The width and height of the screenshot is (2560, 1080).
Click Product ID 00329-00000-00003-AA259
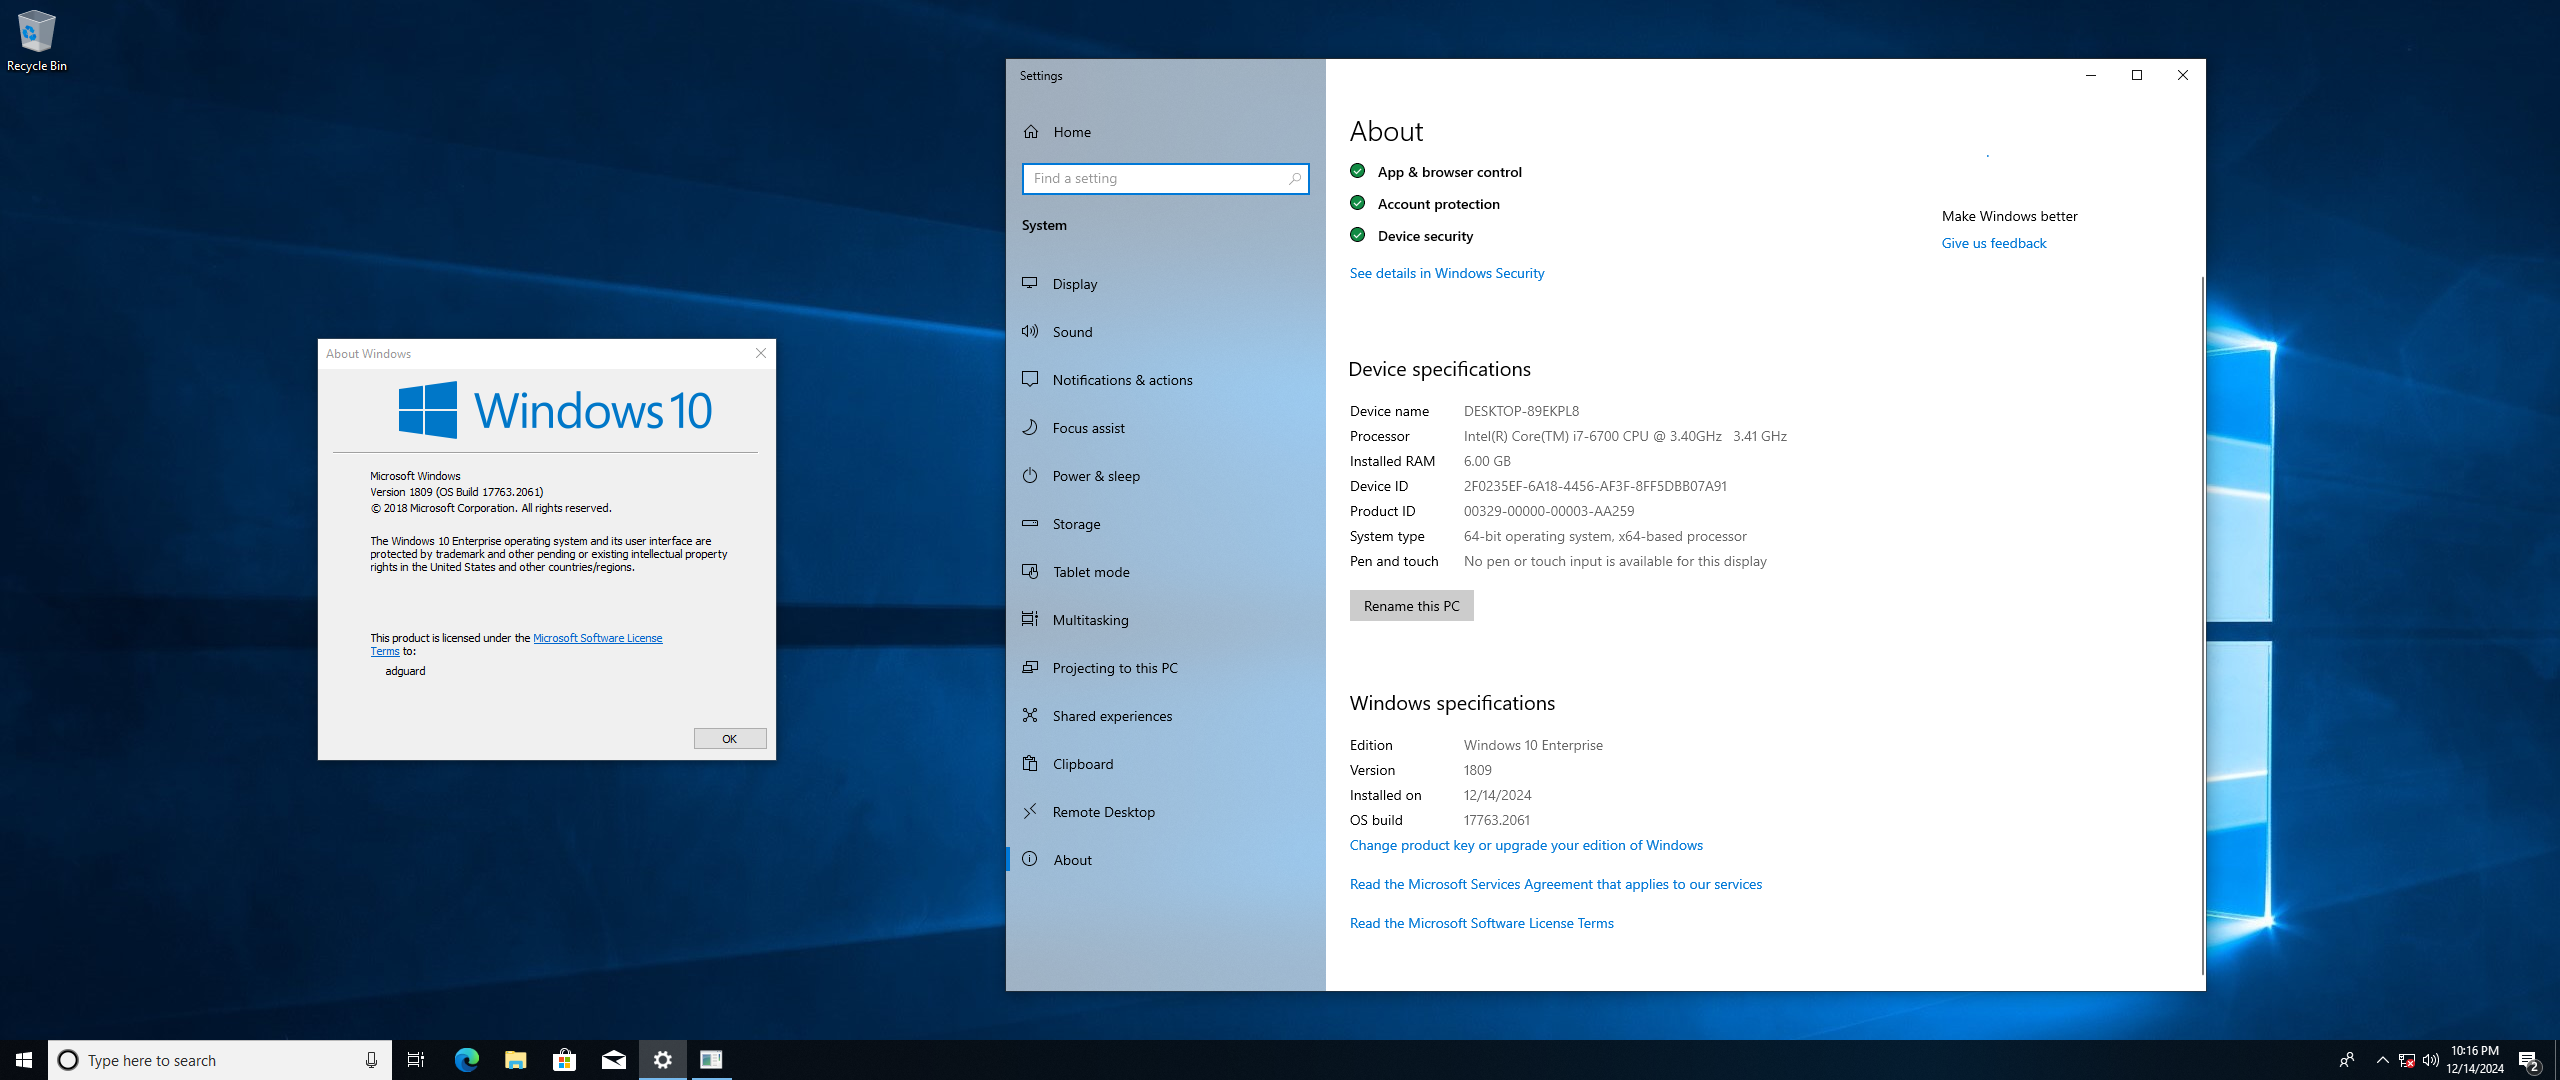(1549, 511)
